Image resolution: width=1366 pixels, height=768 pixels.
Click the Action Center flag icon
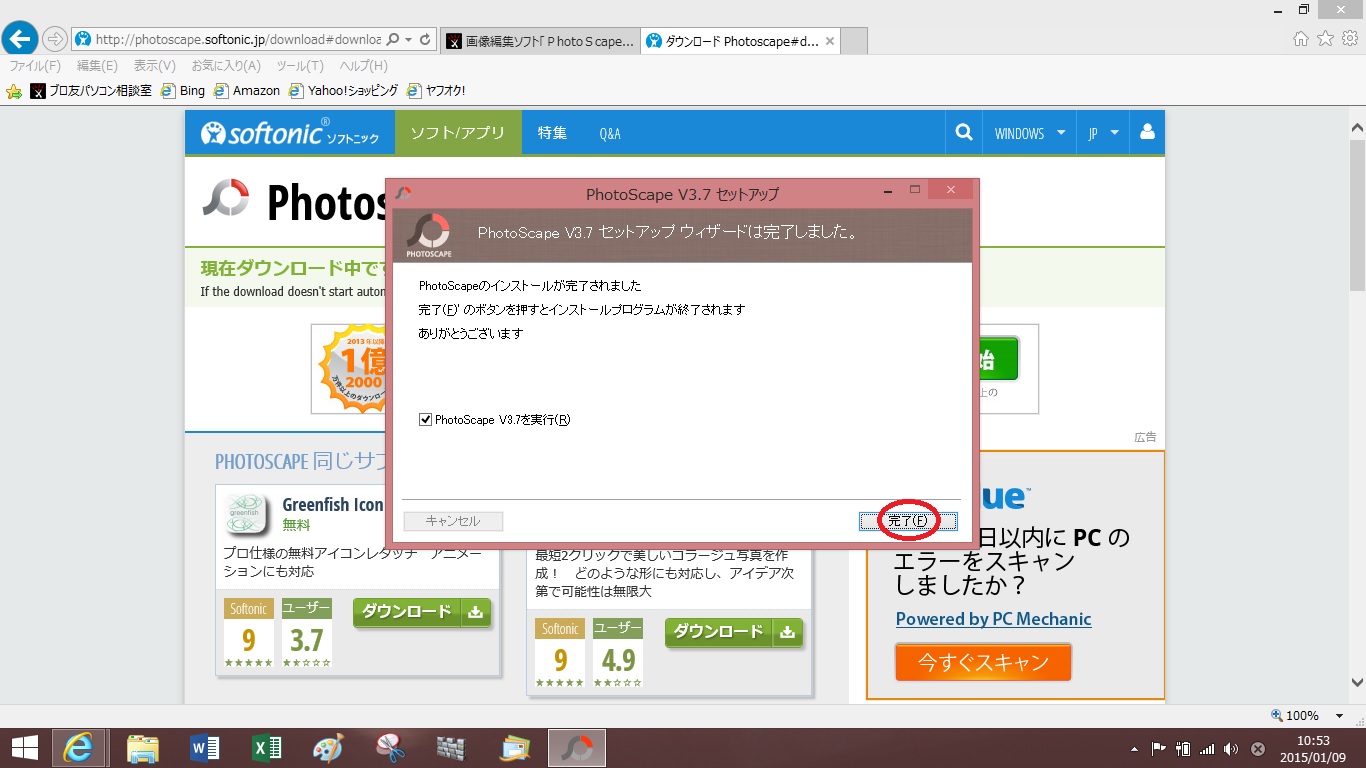(1159, 748)
